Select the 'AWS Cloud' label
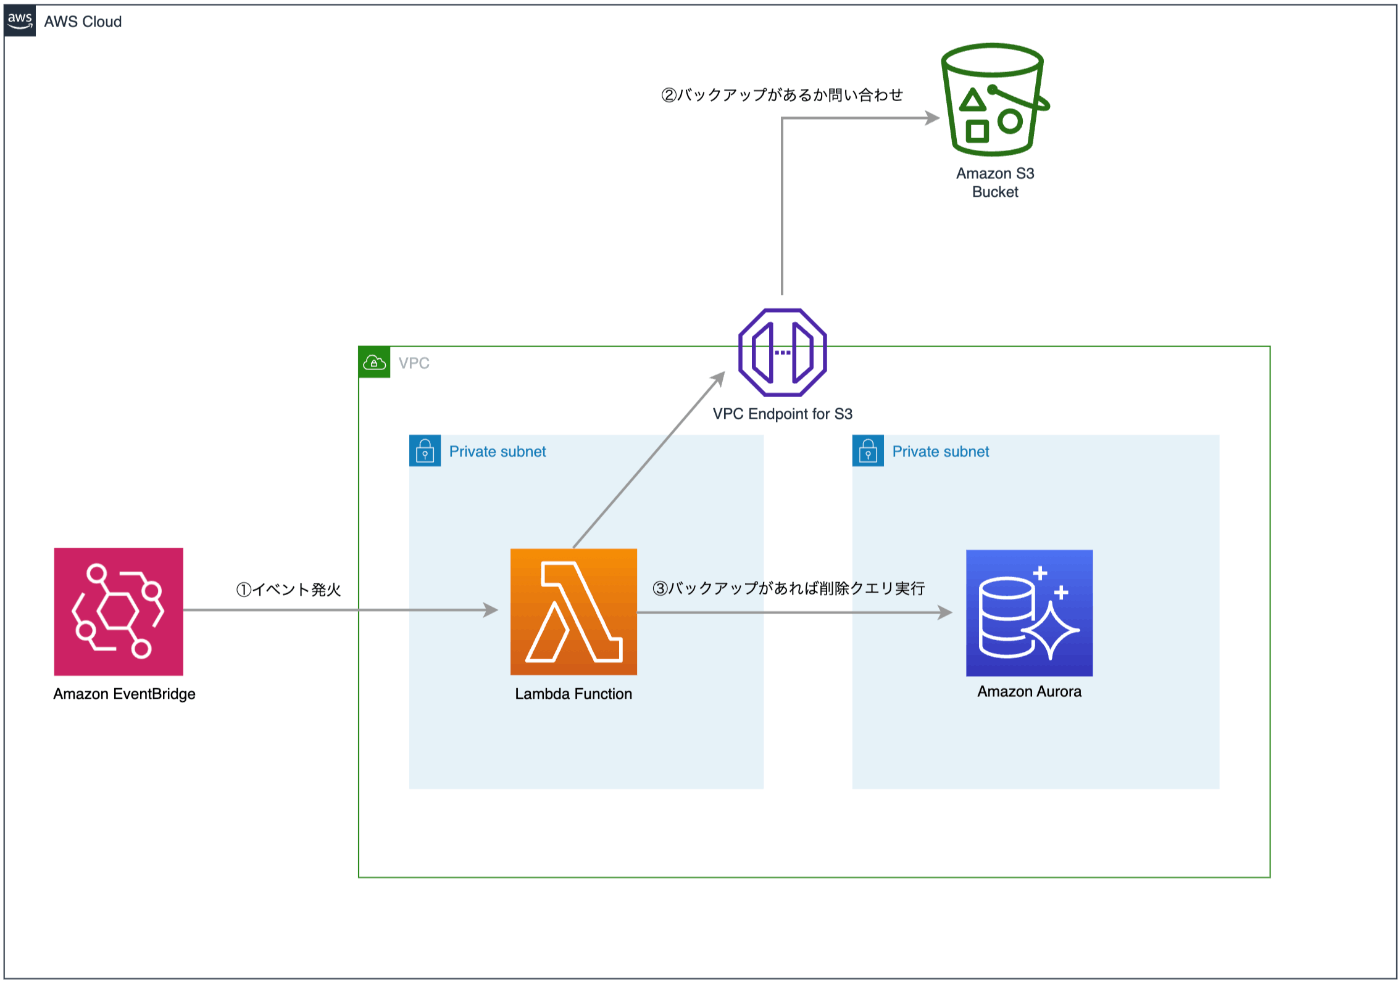The width and height of the screenshot is (1400, 983). [x=83, y=21]
